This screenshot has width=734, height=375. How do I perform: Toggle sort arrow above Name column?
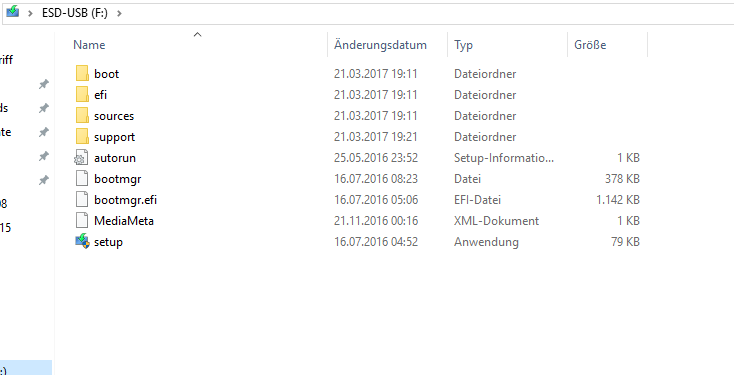[x=198, y=34]
